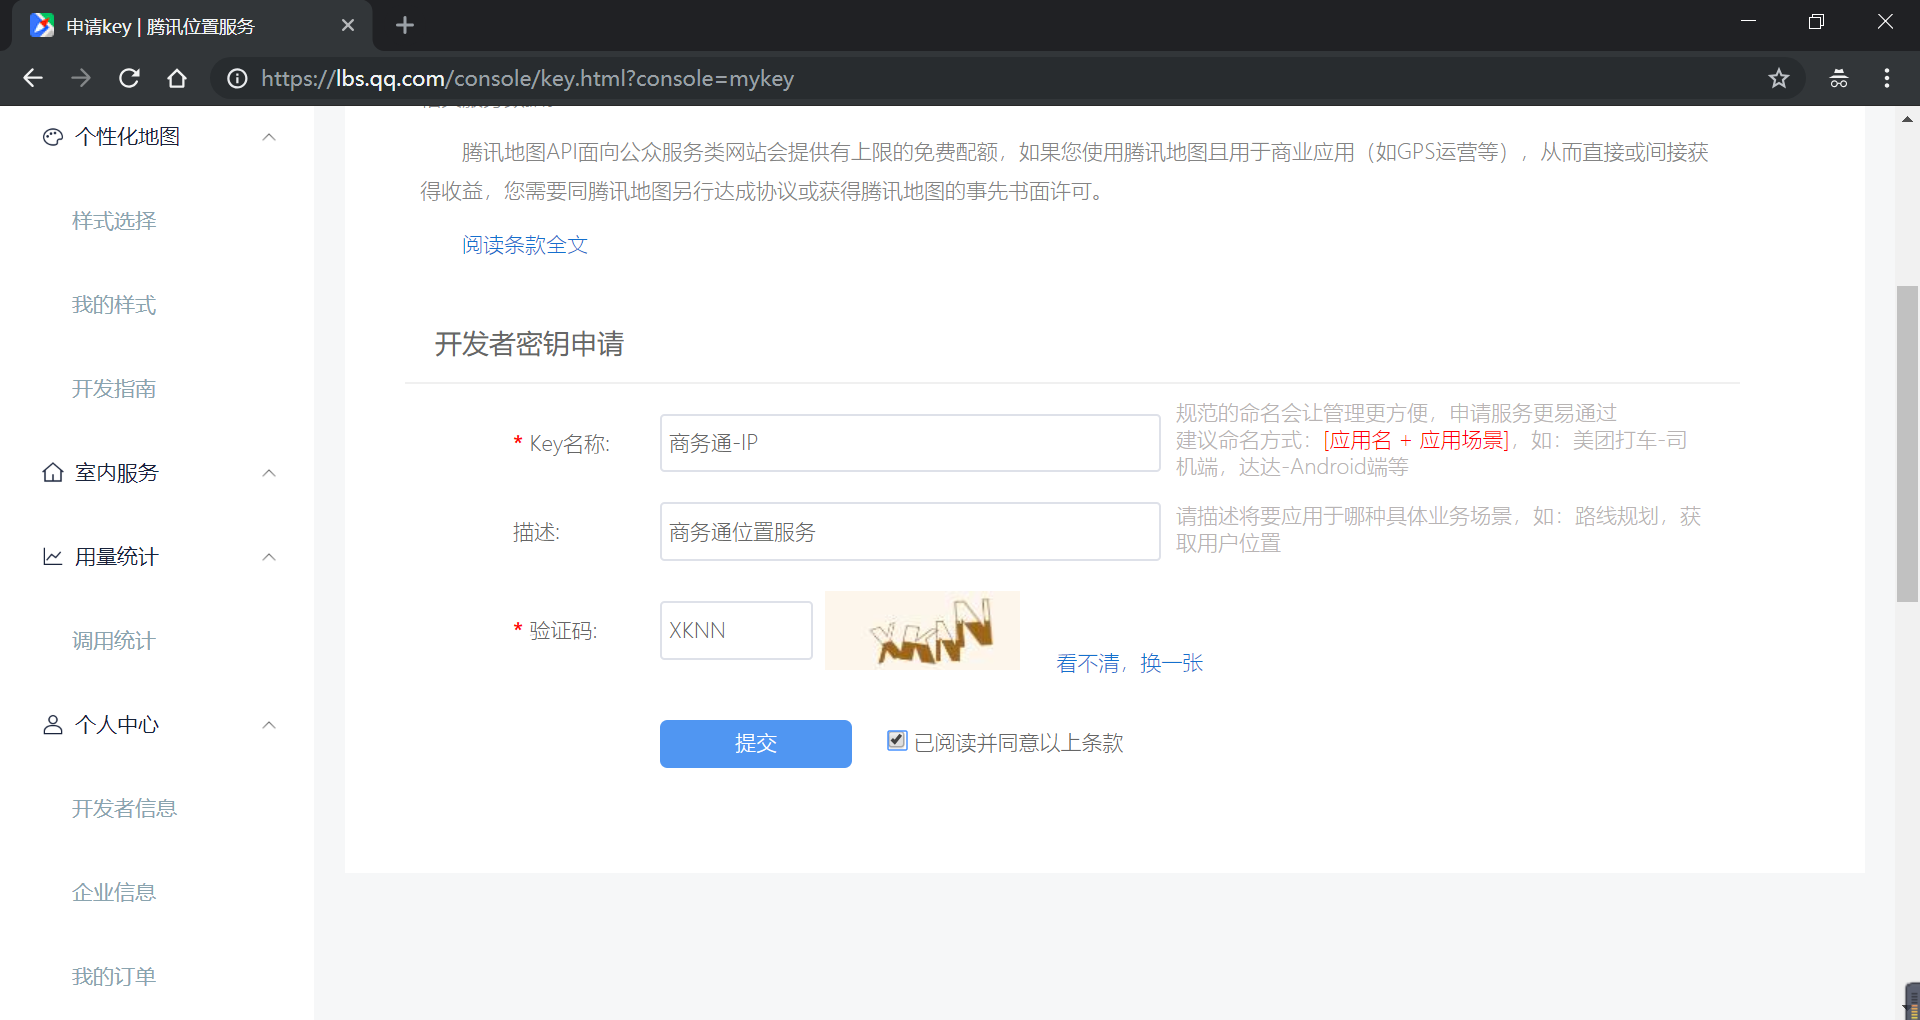This screenshot has height=1020, width=1920.
Task: Click the 验证码 input field
Action: (x=736, y=630)
